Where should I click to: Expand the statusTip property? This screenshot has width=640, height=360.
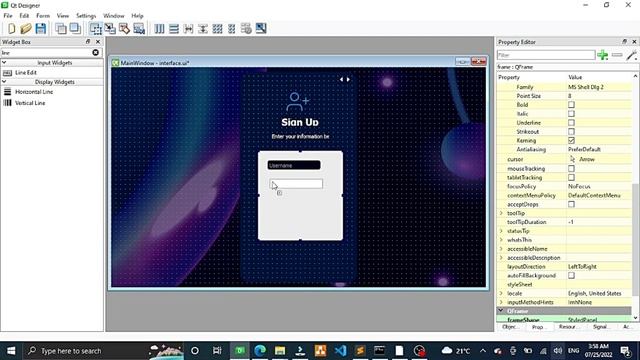tap(501, 231)
